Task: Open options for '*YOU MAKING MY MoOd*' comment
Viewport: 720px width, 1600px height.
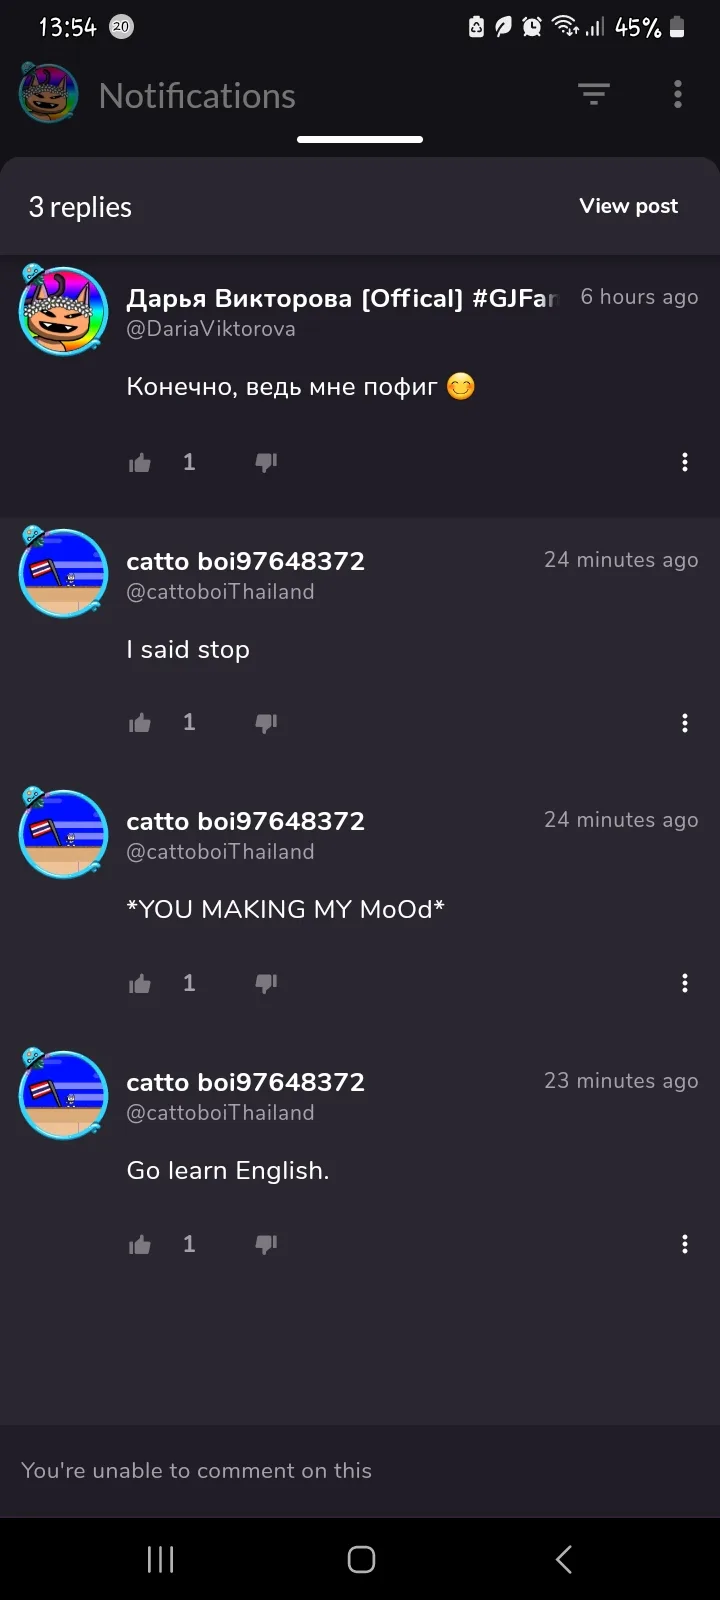Action: (685, 983)
